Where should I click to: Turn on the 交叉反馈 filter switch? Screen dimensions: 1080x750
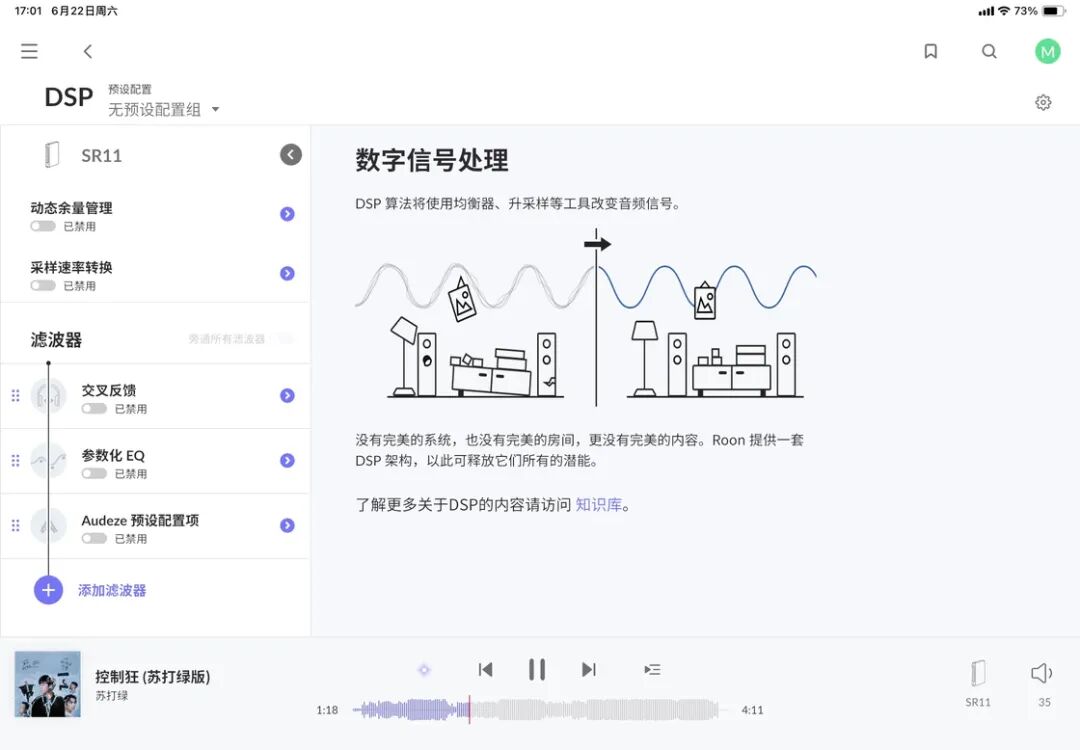[x=94, y=408]
